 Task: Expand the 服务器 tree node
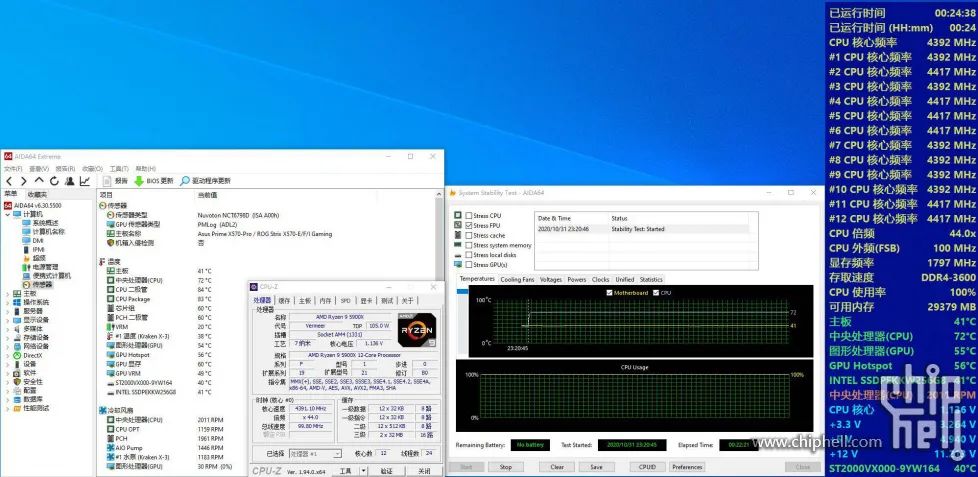[7, 311]
